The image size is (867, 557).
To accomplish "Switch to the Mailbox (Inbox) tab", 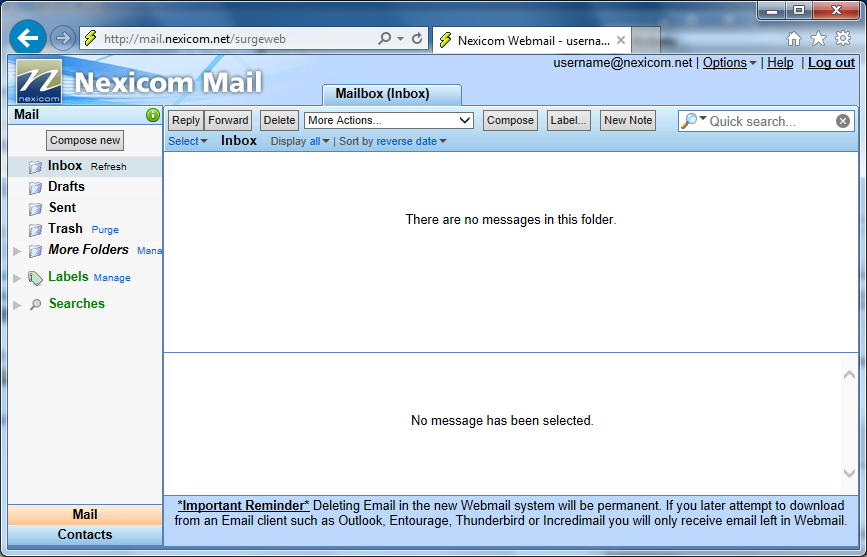I will click(x=392, y=94).
